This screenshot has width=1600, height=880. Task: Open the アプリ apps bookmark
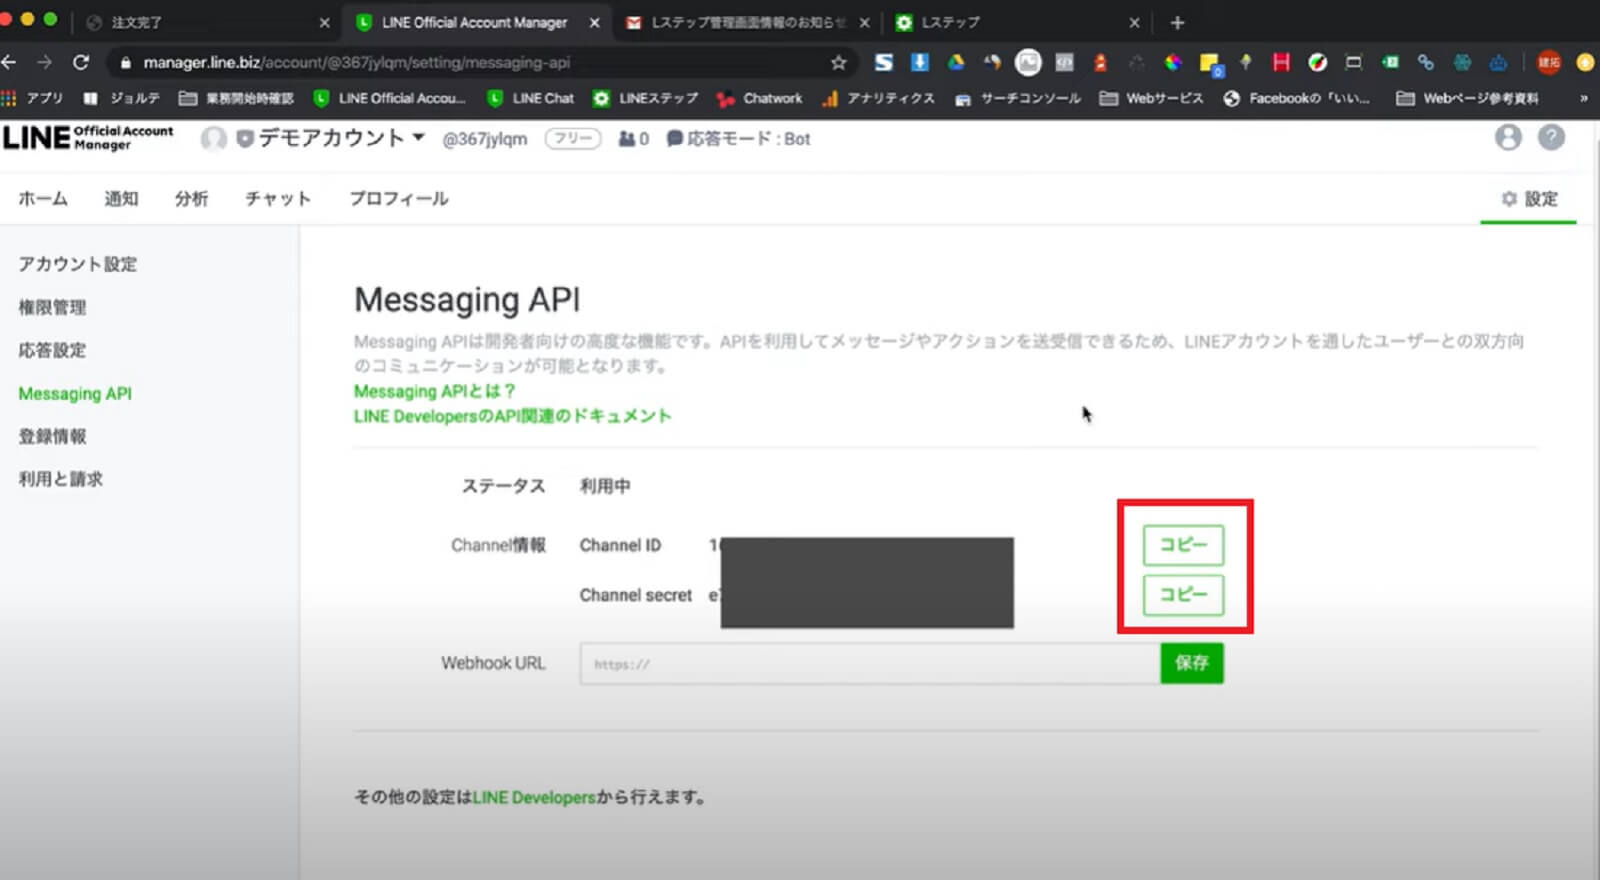[33, 98]
